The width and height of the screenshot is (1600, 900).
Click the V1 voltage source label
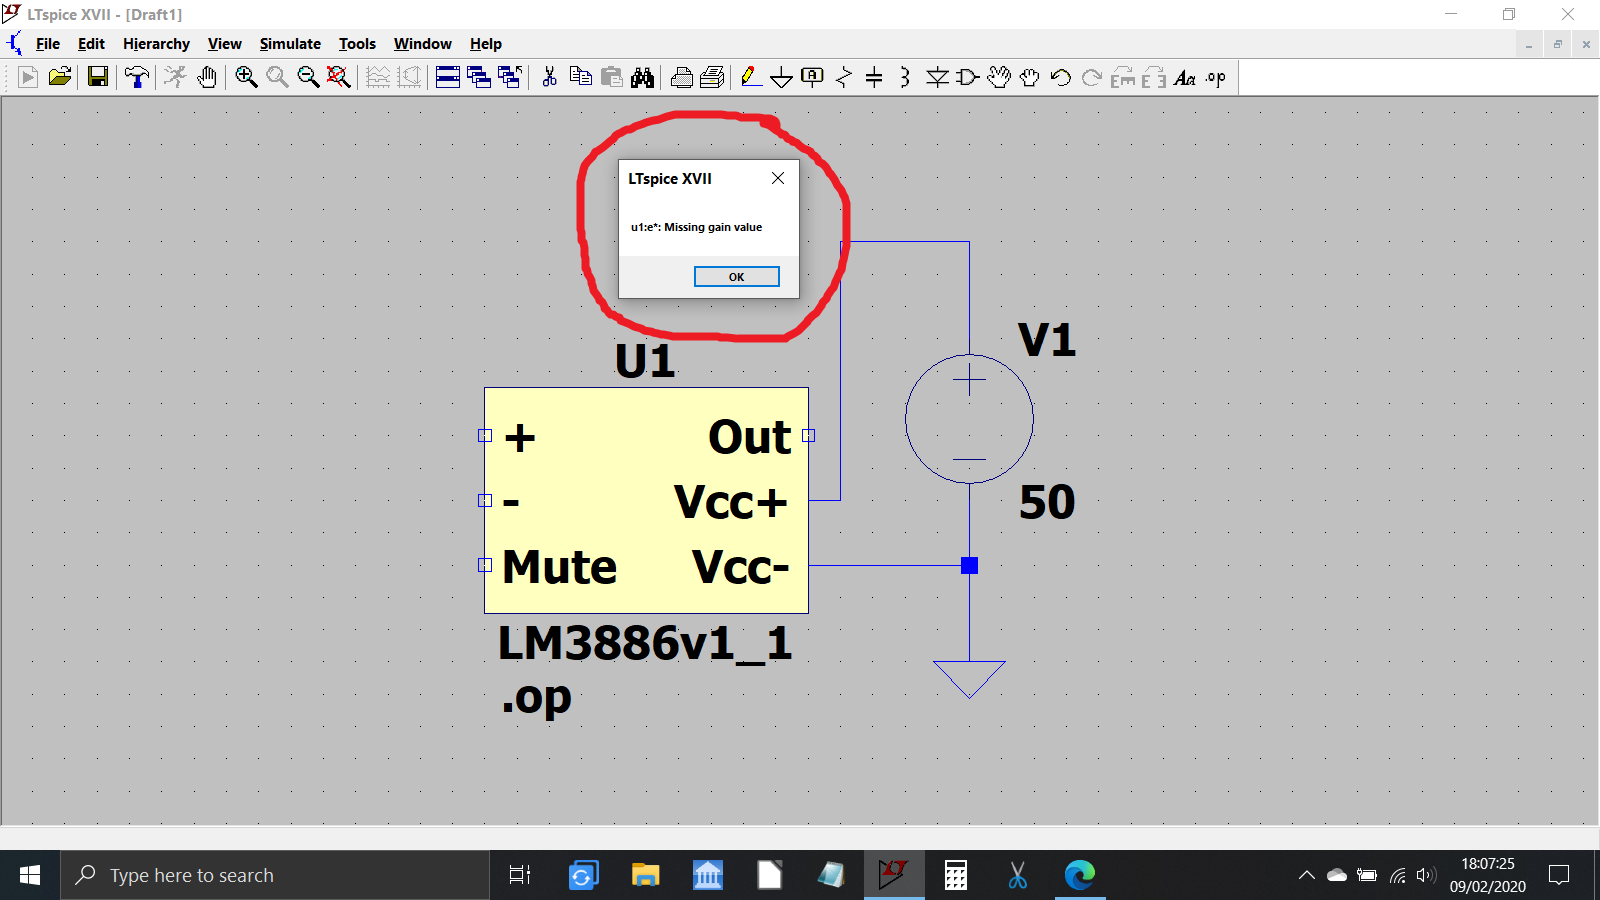pyautogui.click(x=1047, y=340)
